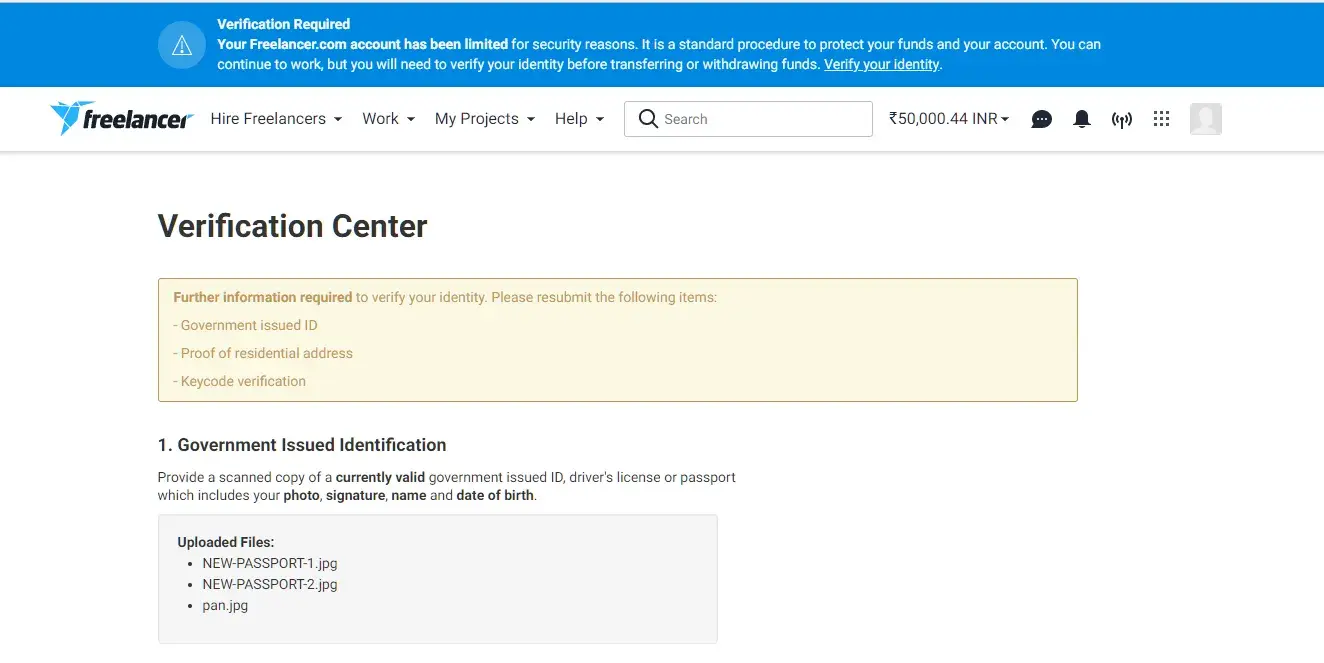Expand the Hire Freelancers dropdown

[x=276, y=119]
